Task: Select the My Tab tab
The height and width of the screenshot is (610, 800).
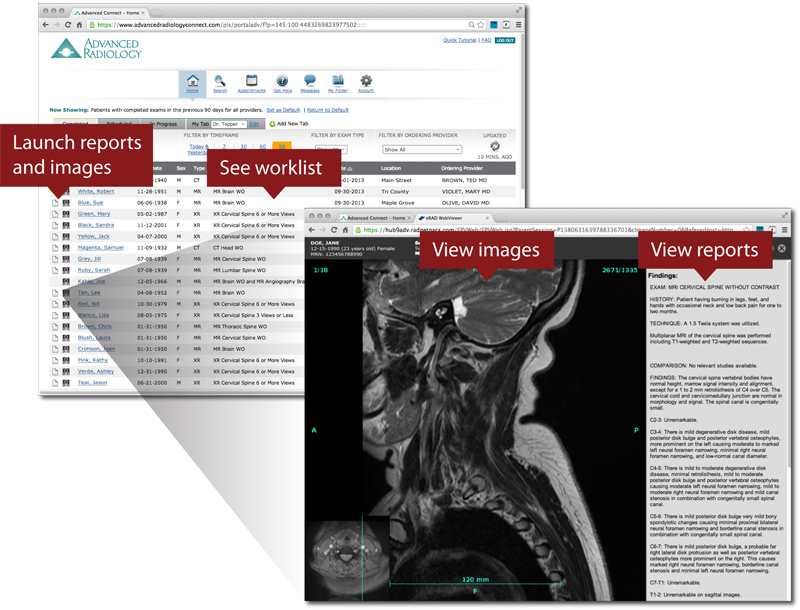Action: pyautogui.click(x=200, y=124)
